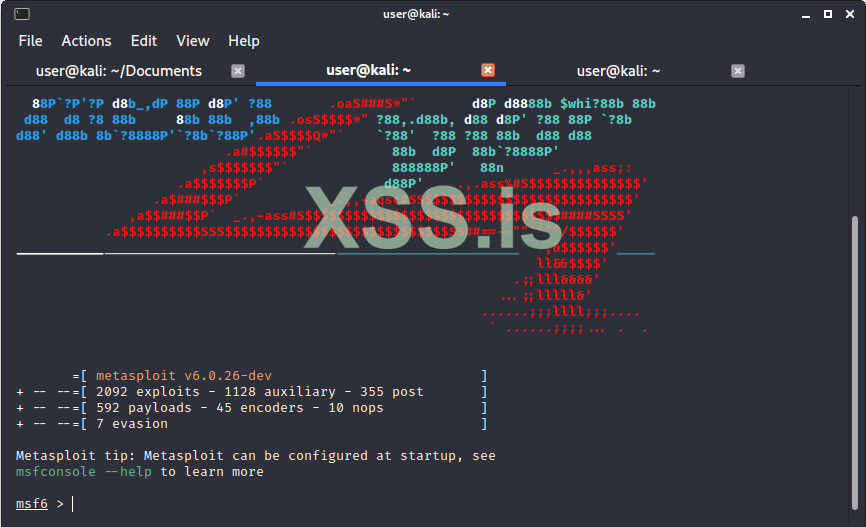Image resolution: width=866 pixels, height=527 pixels.
Task: Open the Edit menu
Action: [144, 41]
